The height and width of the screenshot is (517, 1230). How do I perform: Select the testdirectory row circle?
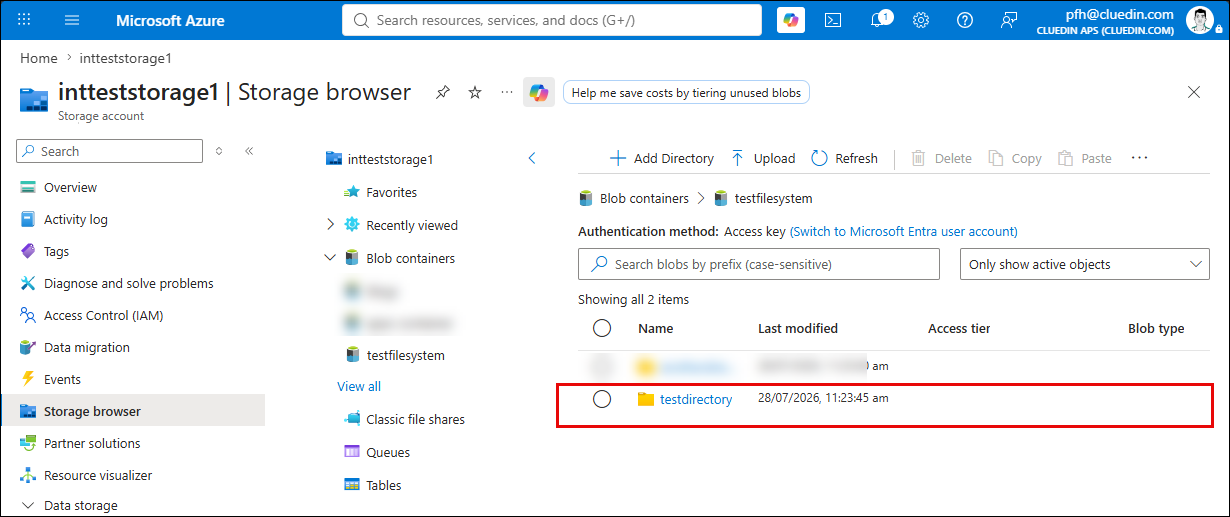(x=602, y=399)
